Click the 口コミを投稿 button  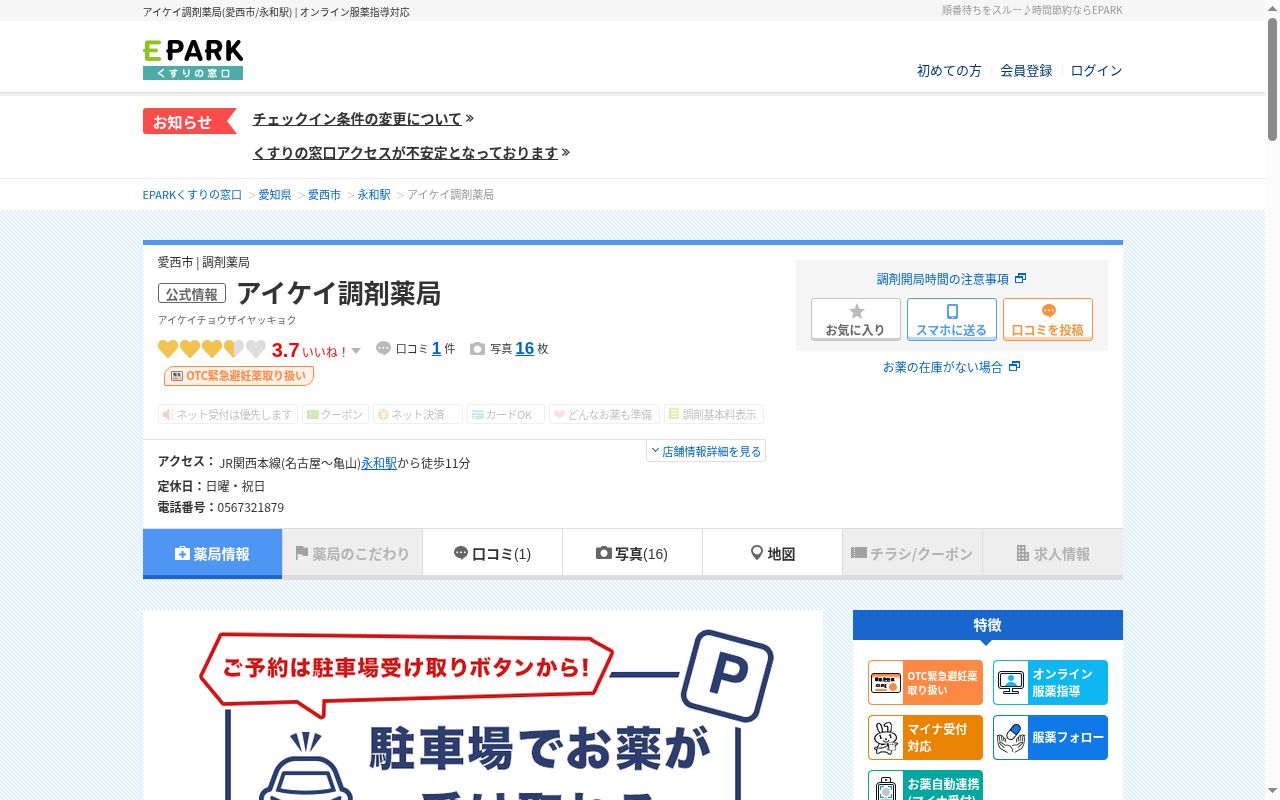1048,320
